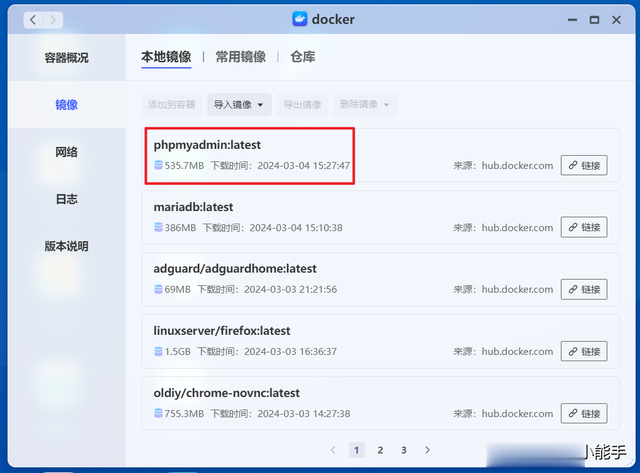
Task: Open 网络 in the sidebar
Action: 67,152
